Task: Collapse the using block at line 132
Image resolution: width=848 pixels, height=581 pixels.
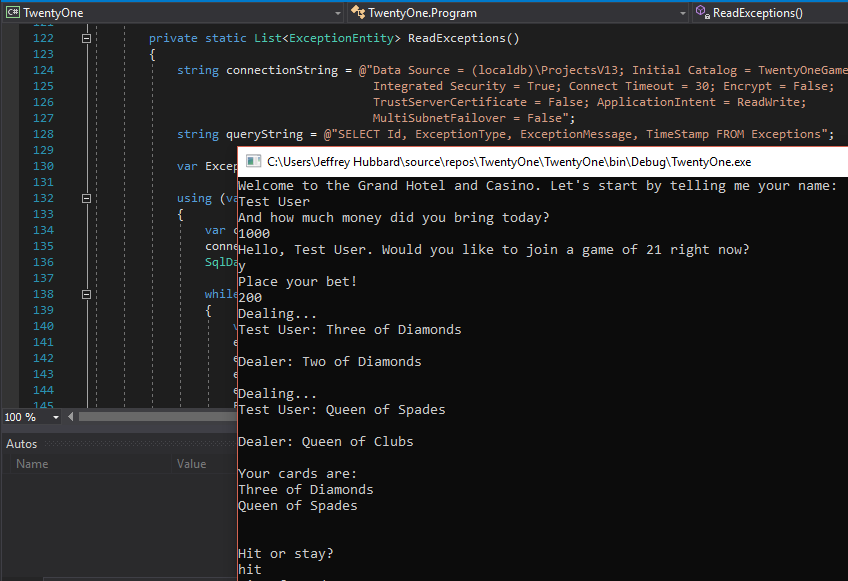Action: pyautogui.click(x=86, y=199)
